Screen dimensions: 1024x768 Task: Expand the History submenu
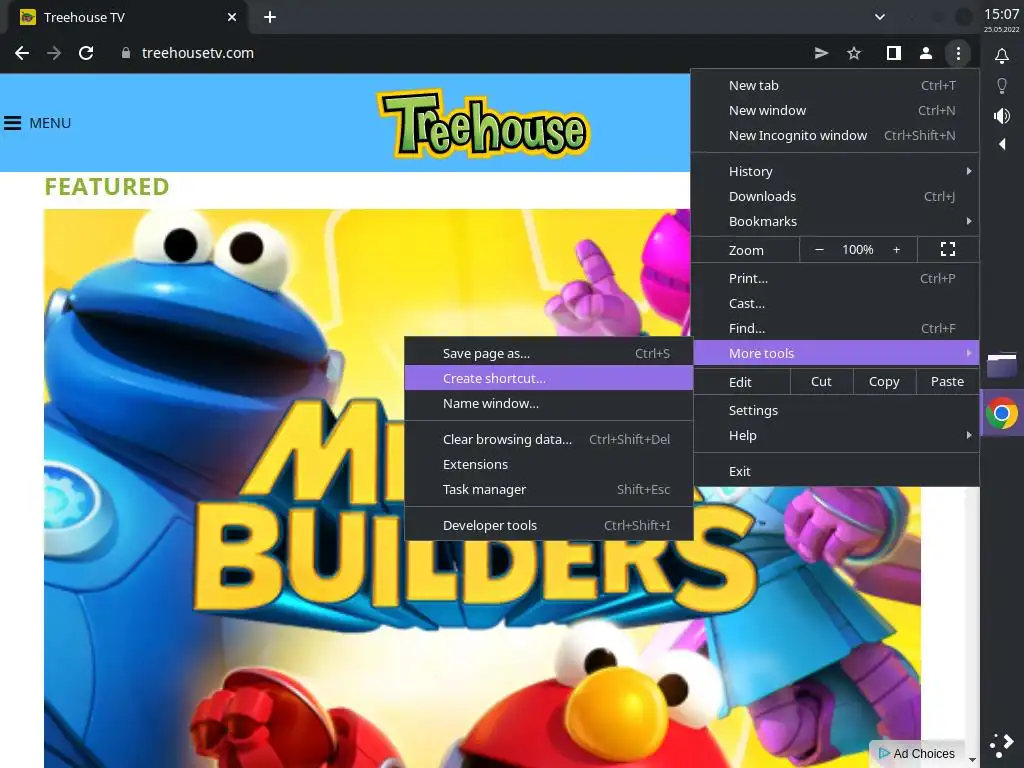[x=835, y=171]
